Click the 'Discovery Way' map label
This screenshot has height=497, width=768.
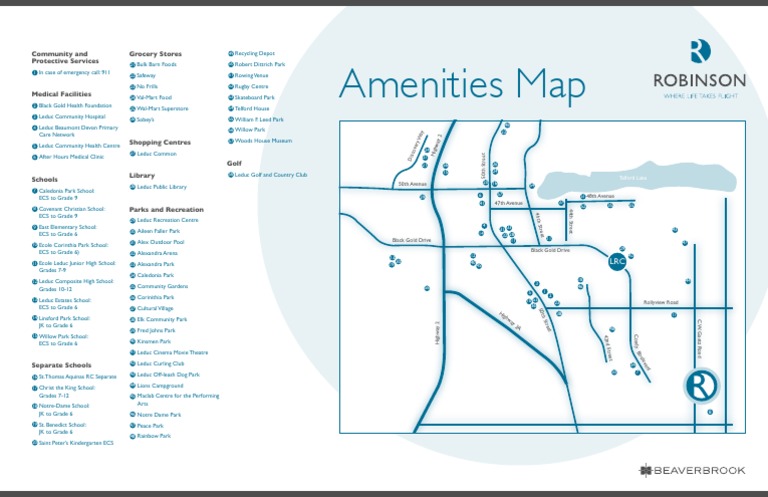click(416, 146)
